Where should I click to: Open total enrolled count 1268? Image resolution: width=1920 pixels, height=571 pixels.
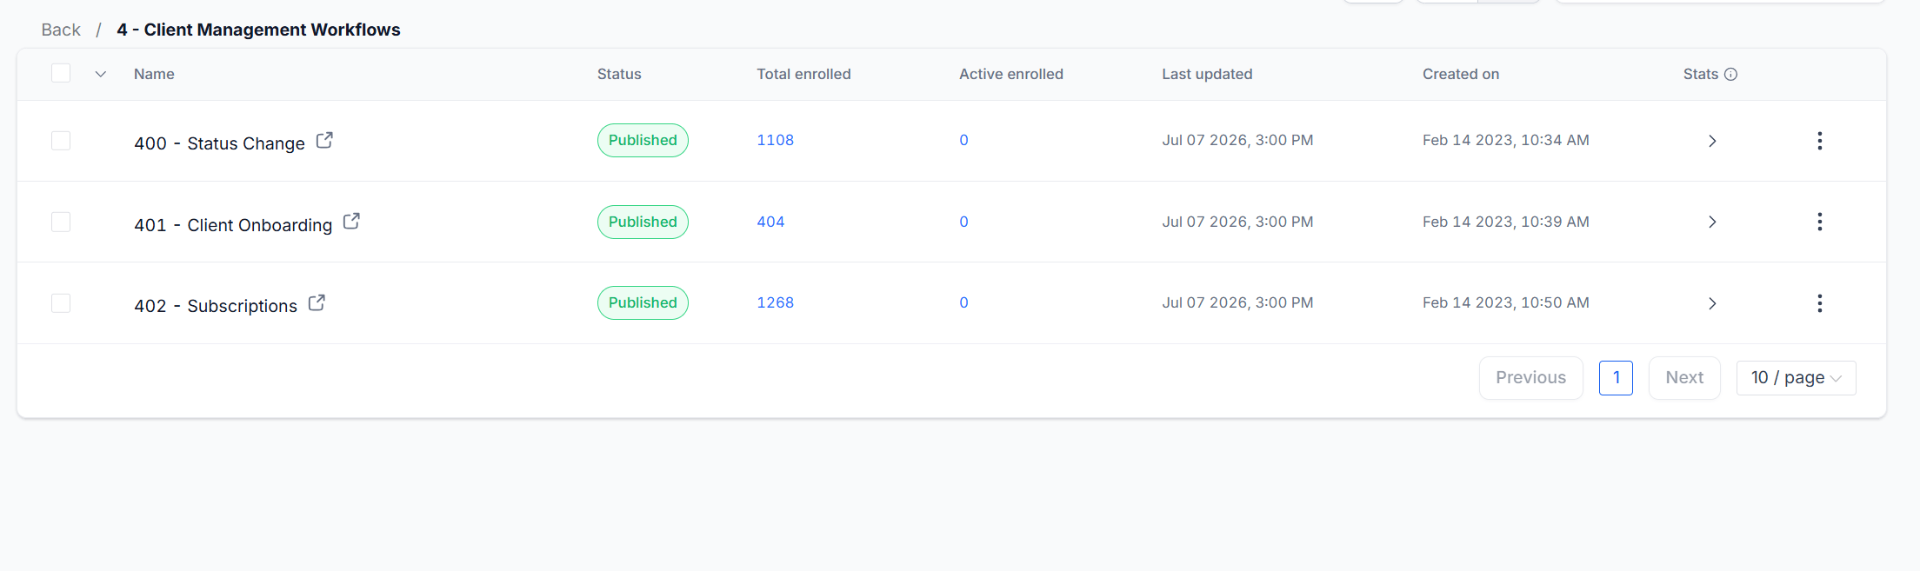coord(775,303)
